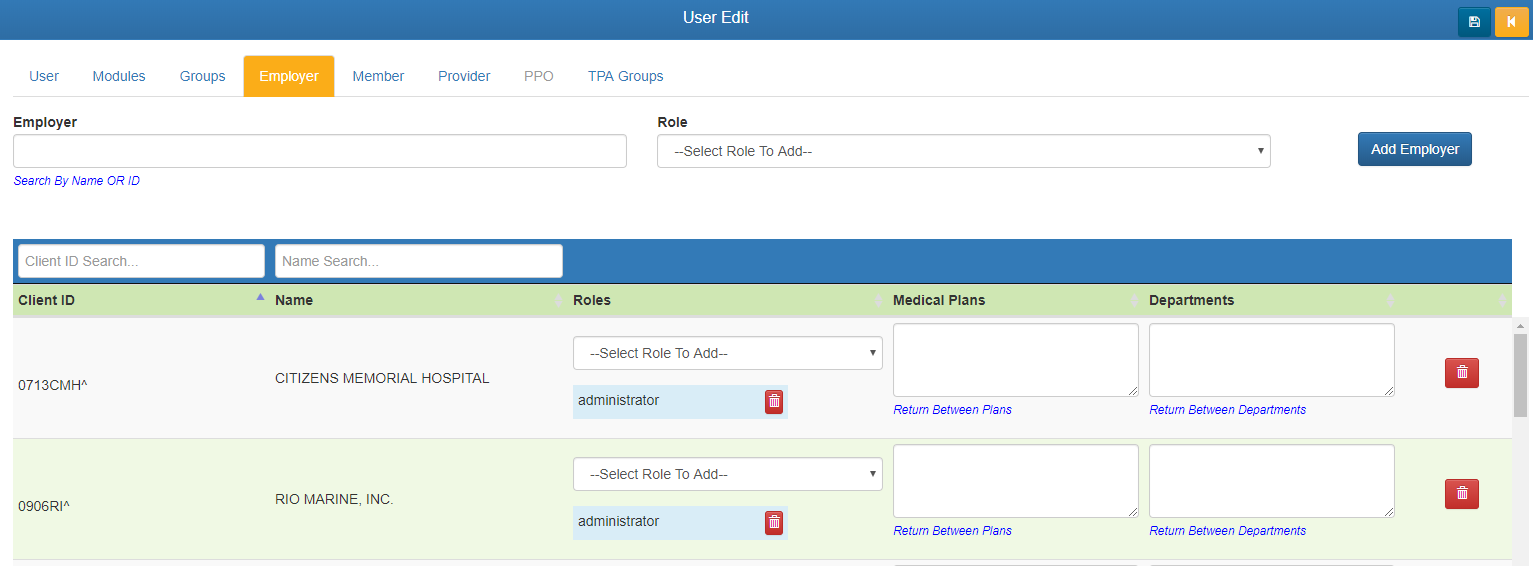1533x566 pixels.
Task: Open the TPA Groups tab
Action: click(625, 76)
